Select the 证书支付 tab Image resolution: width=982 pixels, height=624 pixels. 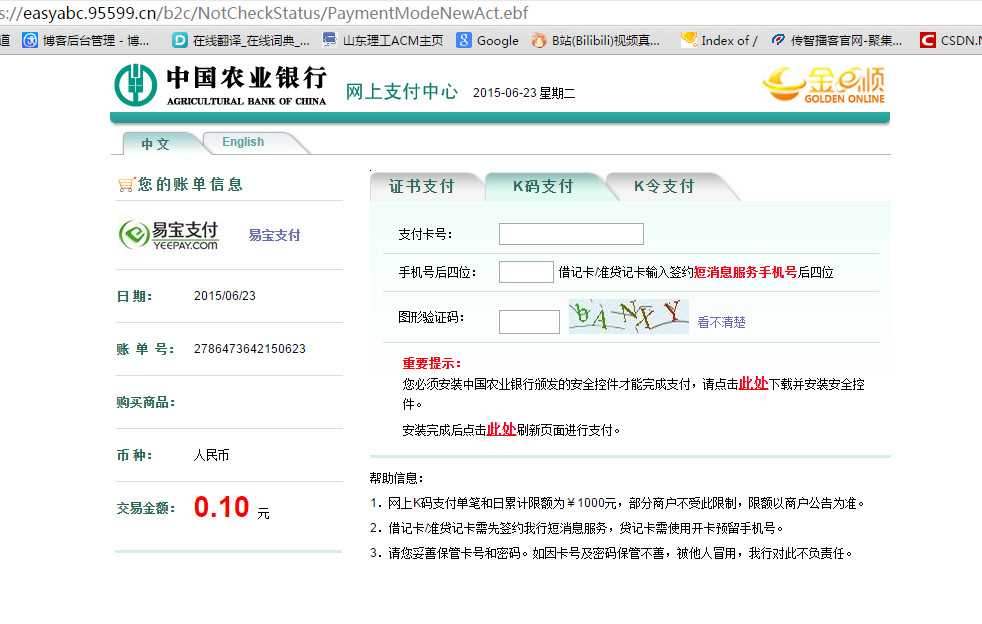[x=421, y=186]
